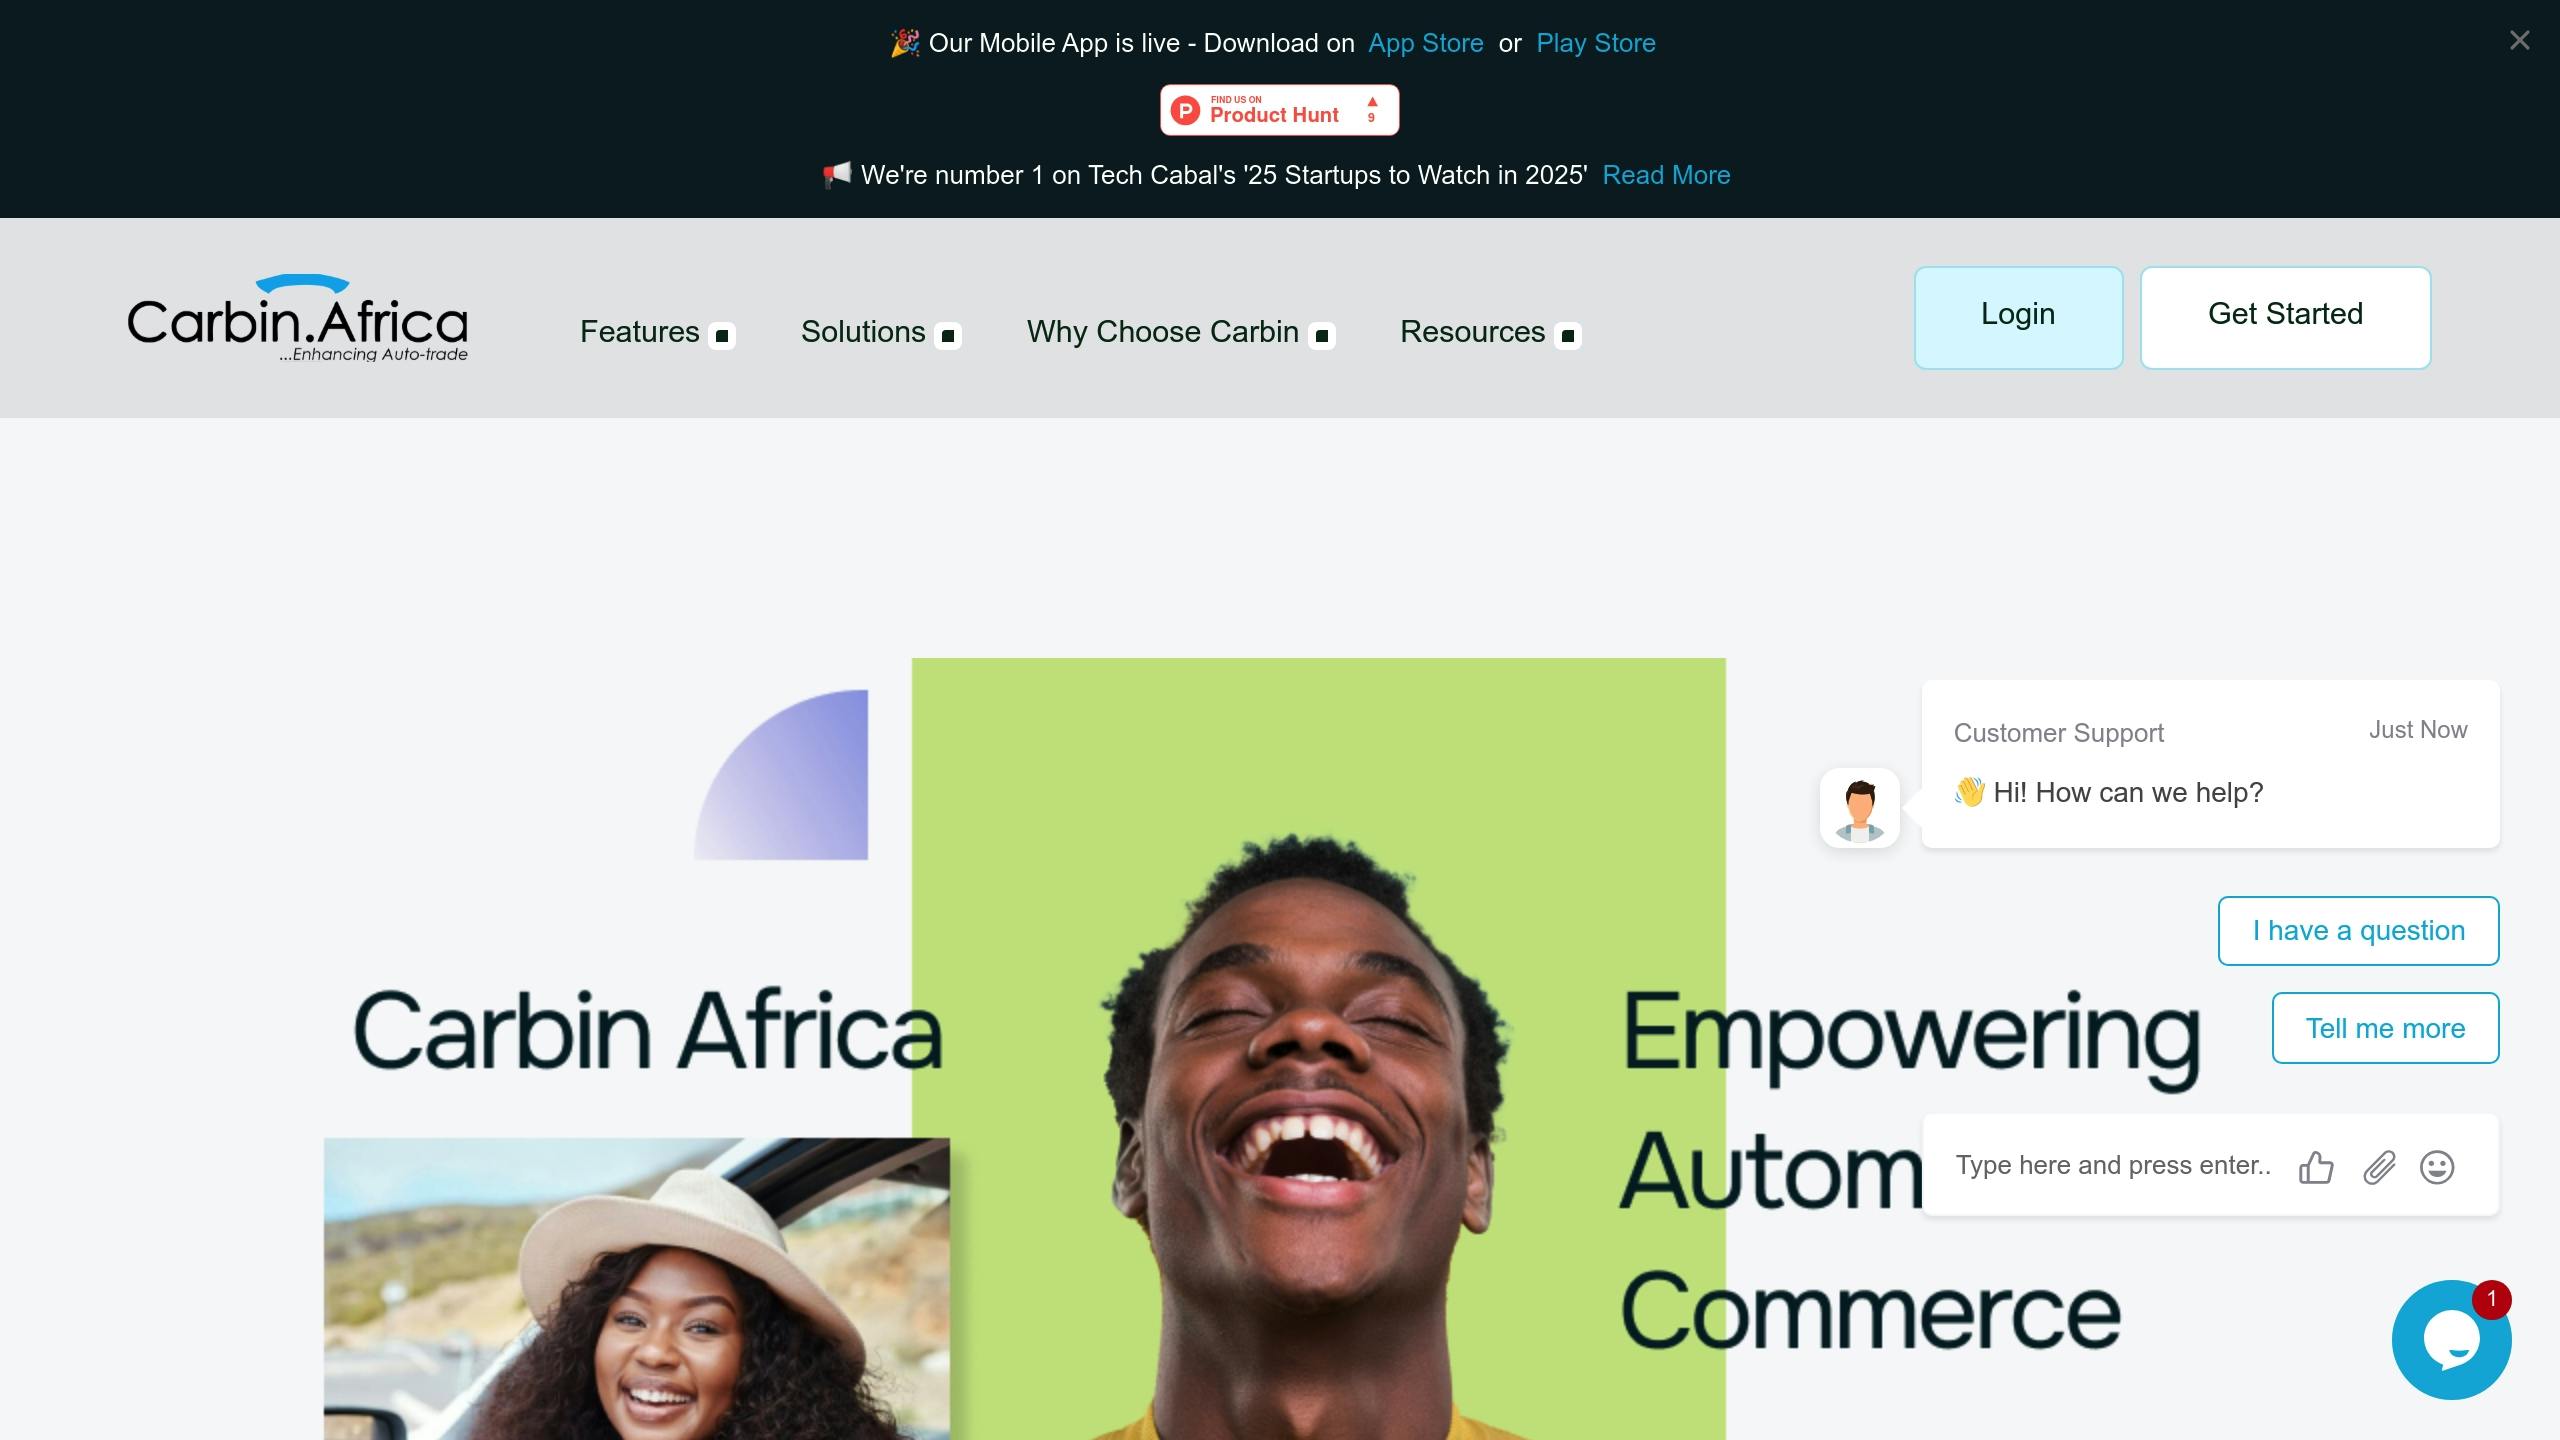Click the Product Hunt badge
This screenshot has height=1440, width=2560.
coord(1279,110)
